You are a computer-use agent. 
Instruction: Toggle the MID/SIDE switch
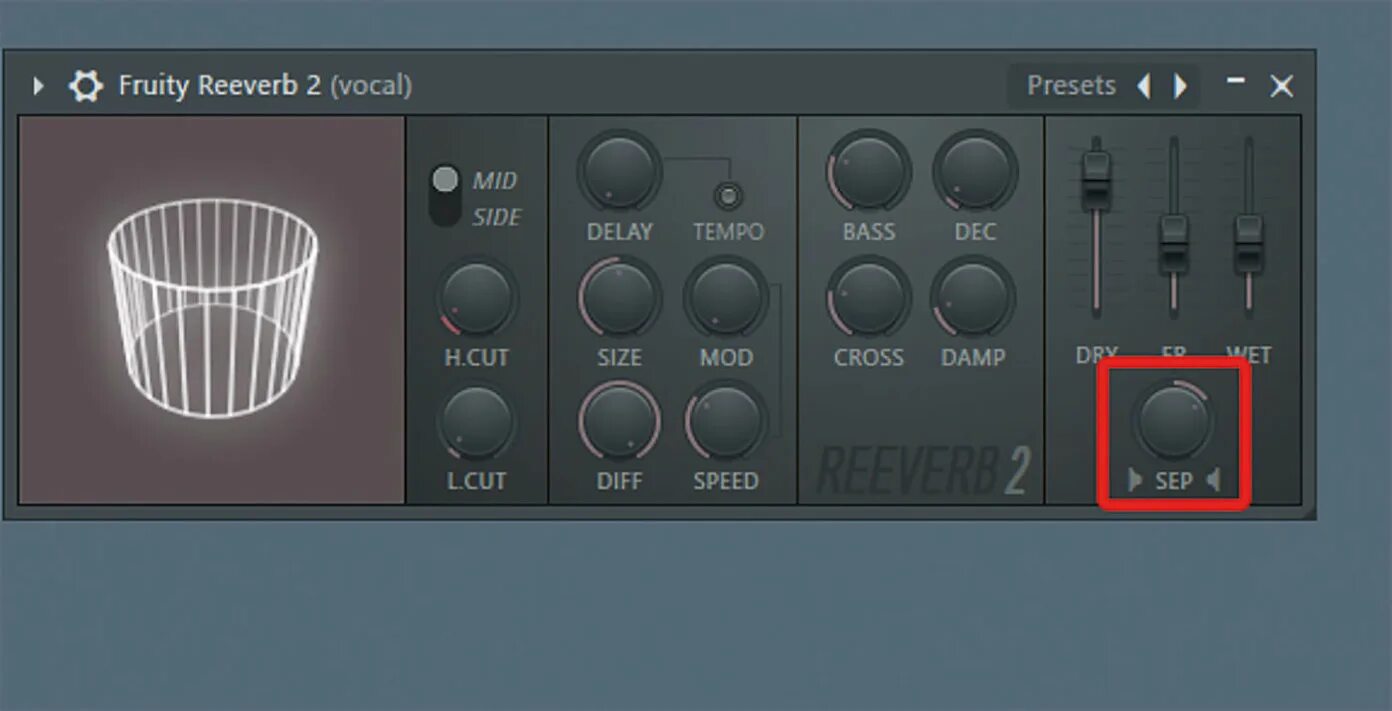click(x=445, y=195)
